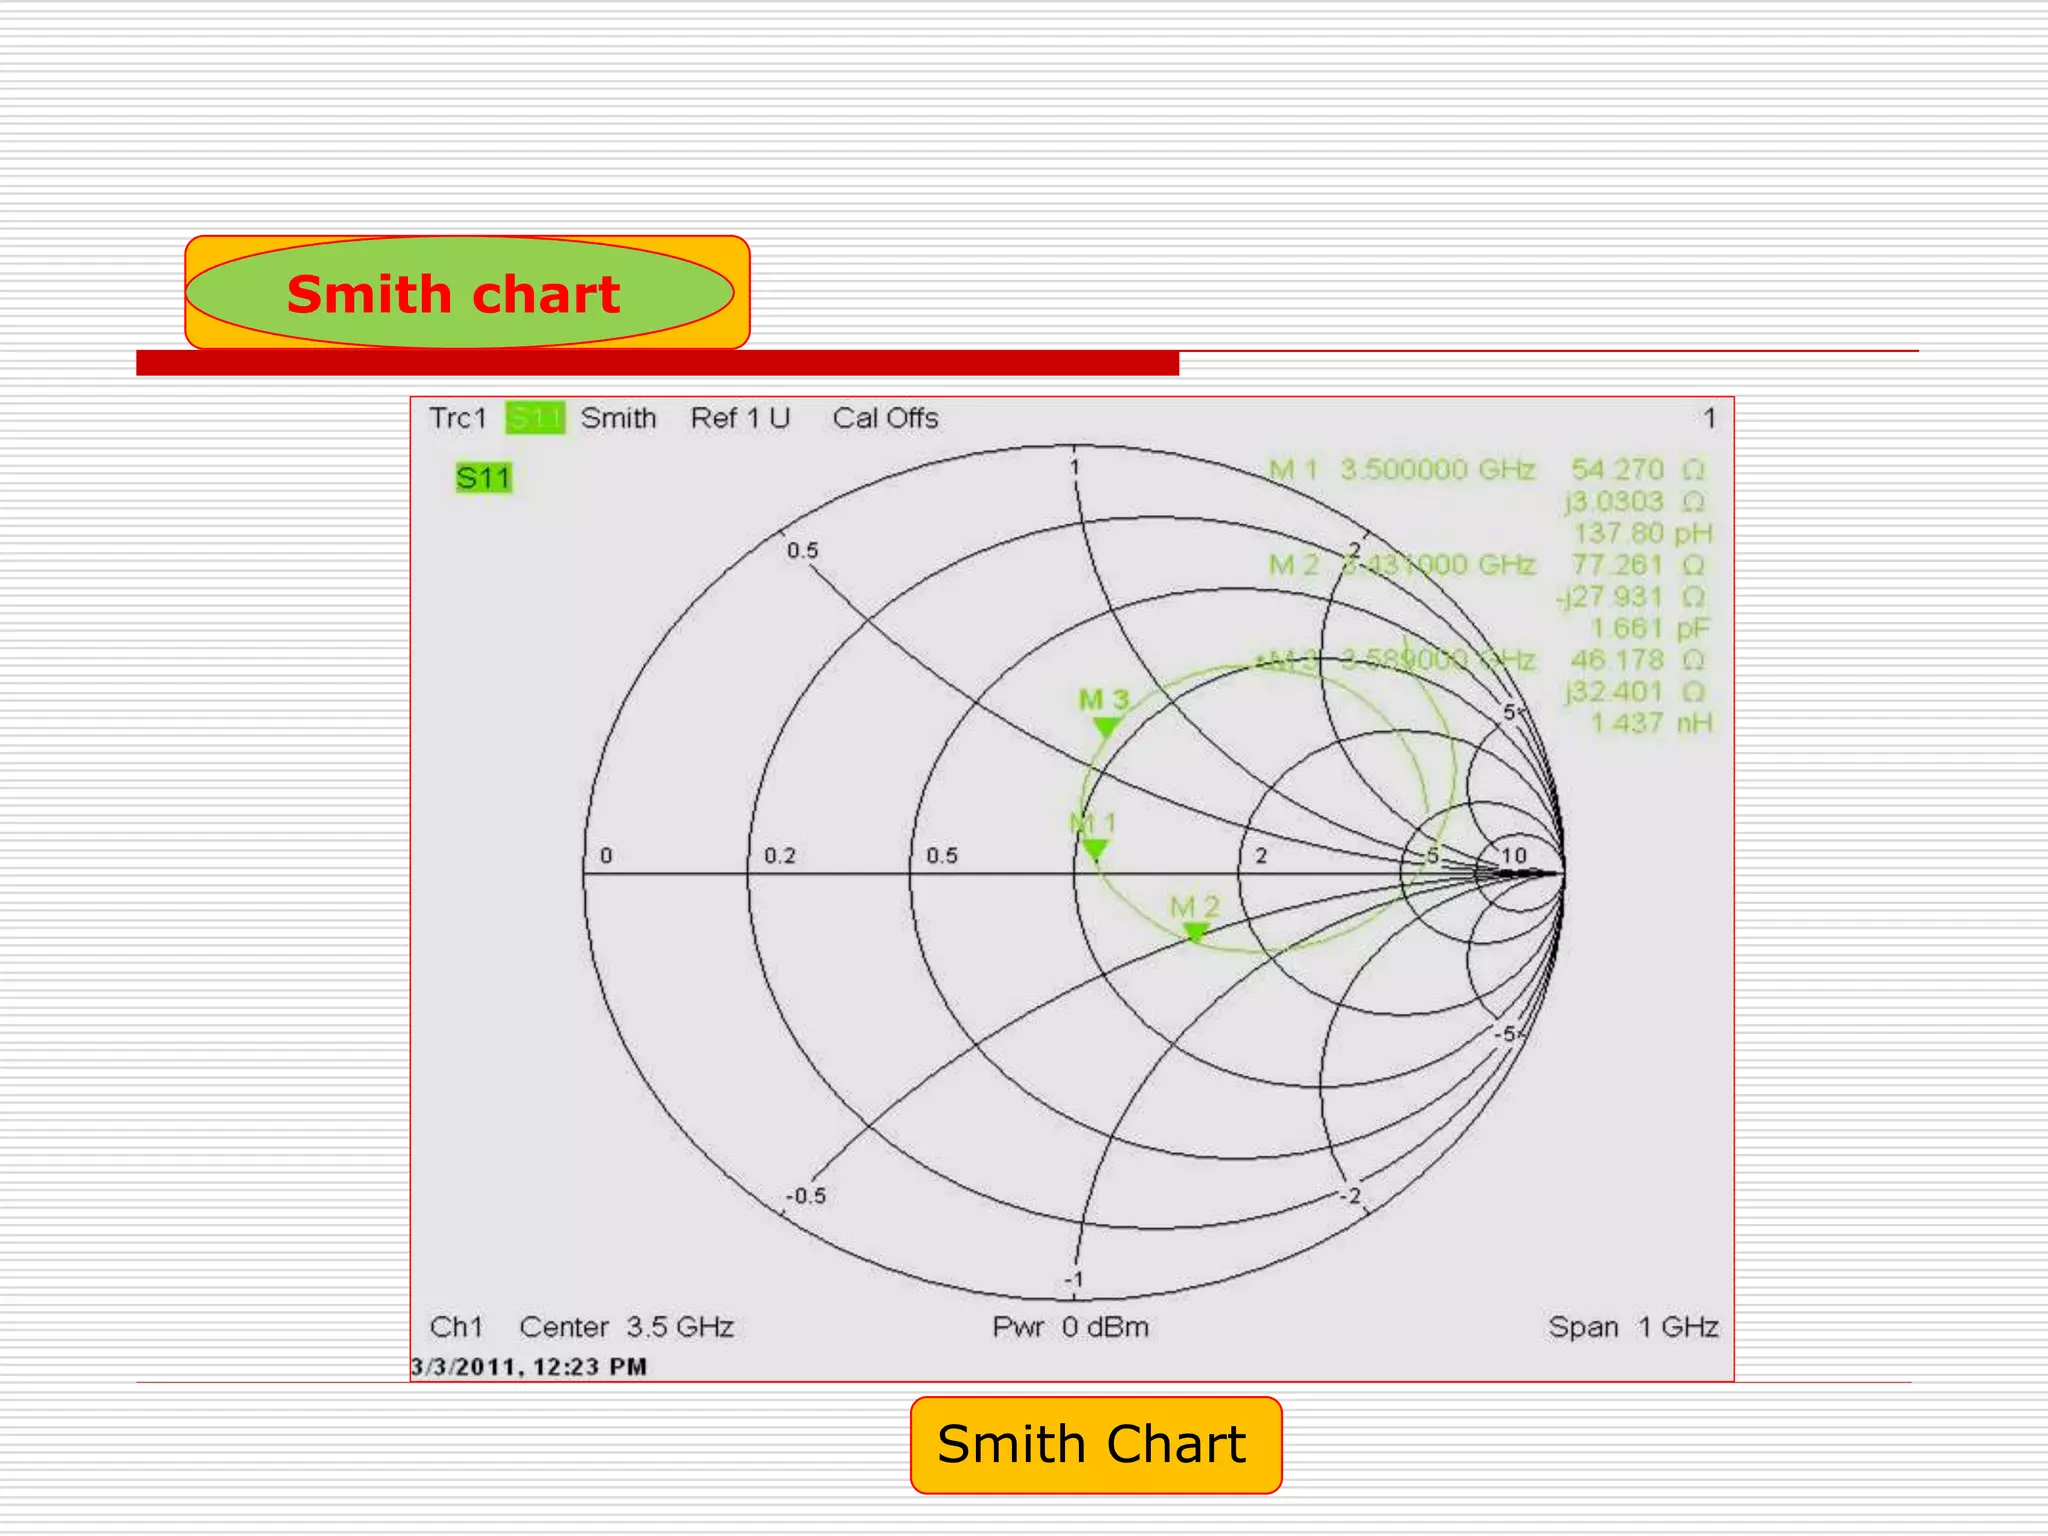Click the 0 label at chart left
Image resolution: width=2048 pixels, height=1536 pixels.
click(606, 856)
